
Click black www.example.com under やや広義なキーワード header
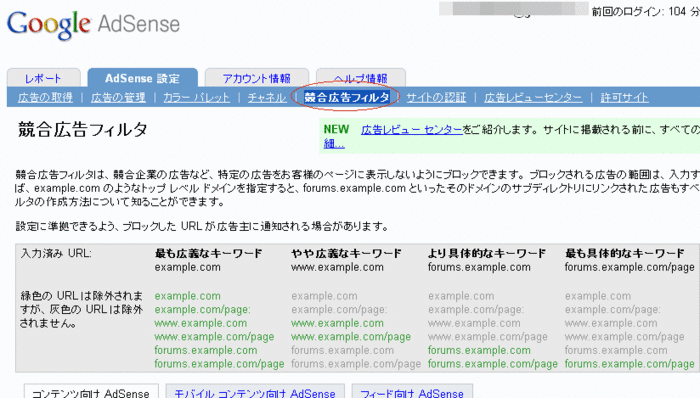click(x=338, y=267)
